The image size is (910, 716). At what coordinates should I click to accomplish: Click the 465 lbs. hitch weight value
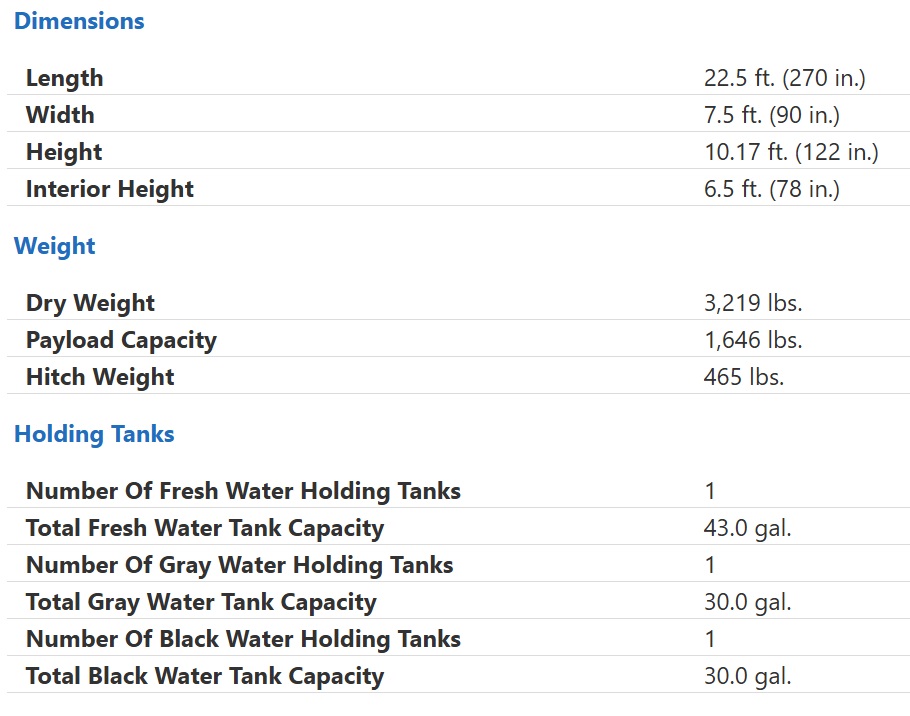[744, 377]
